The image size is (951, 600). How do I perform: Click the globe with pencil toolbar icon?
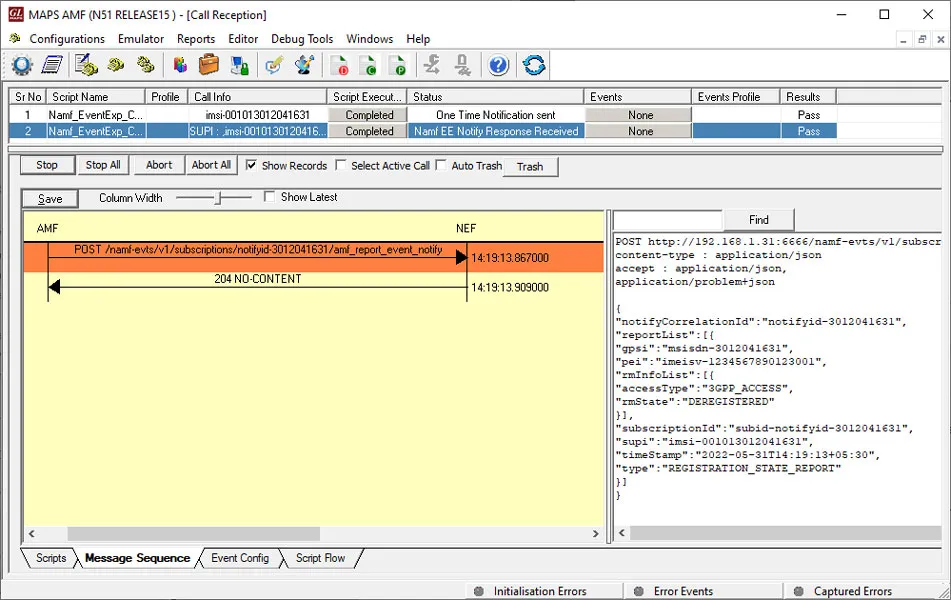coord(304,64)
